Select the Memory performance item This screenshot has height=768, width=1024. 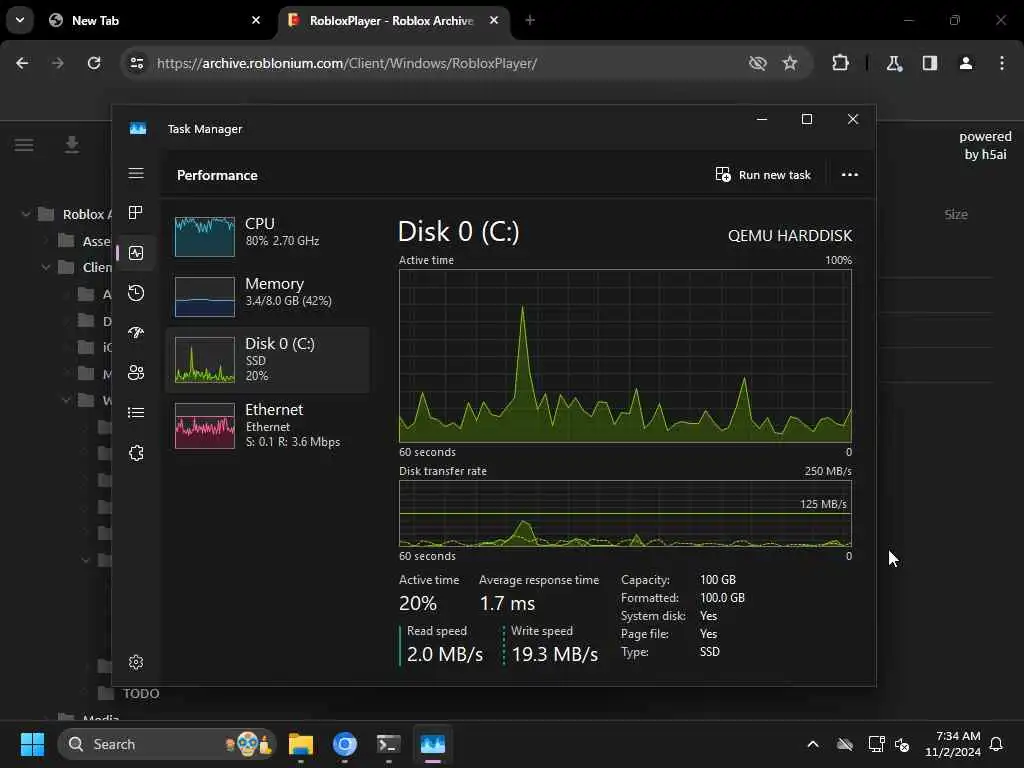(268, 296)
